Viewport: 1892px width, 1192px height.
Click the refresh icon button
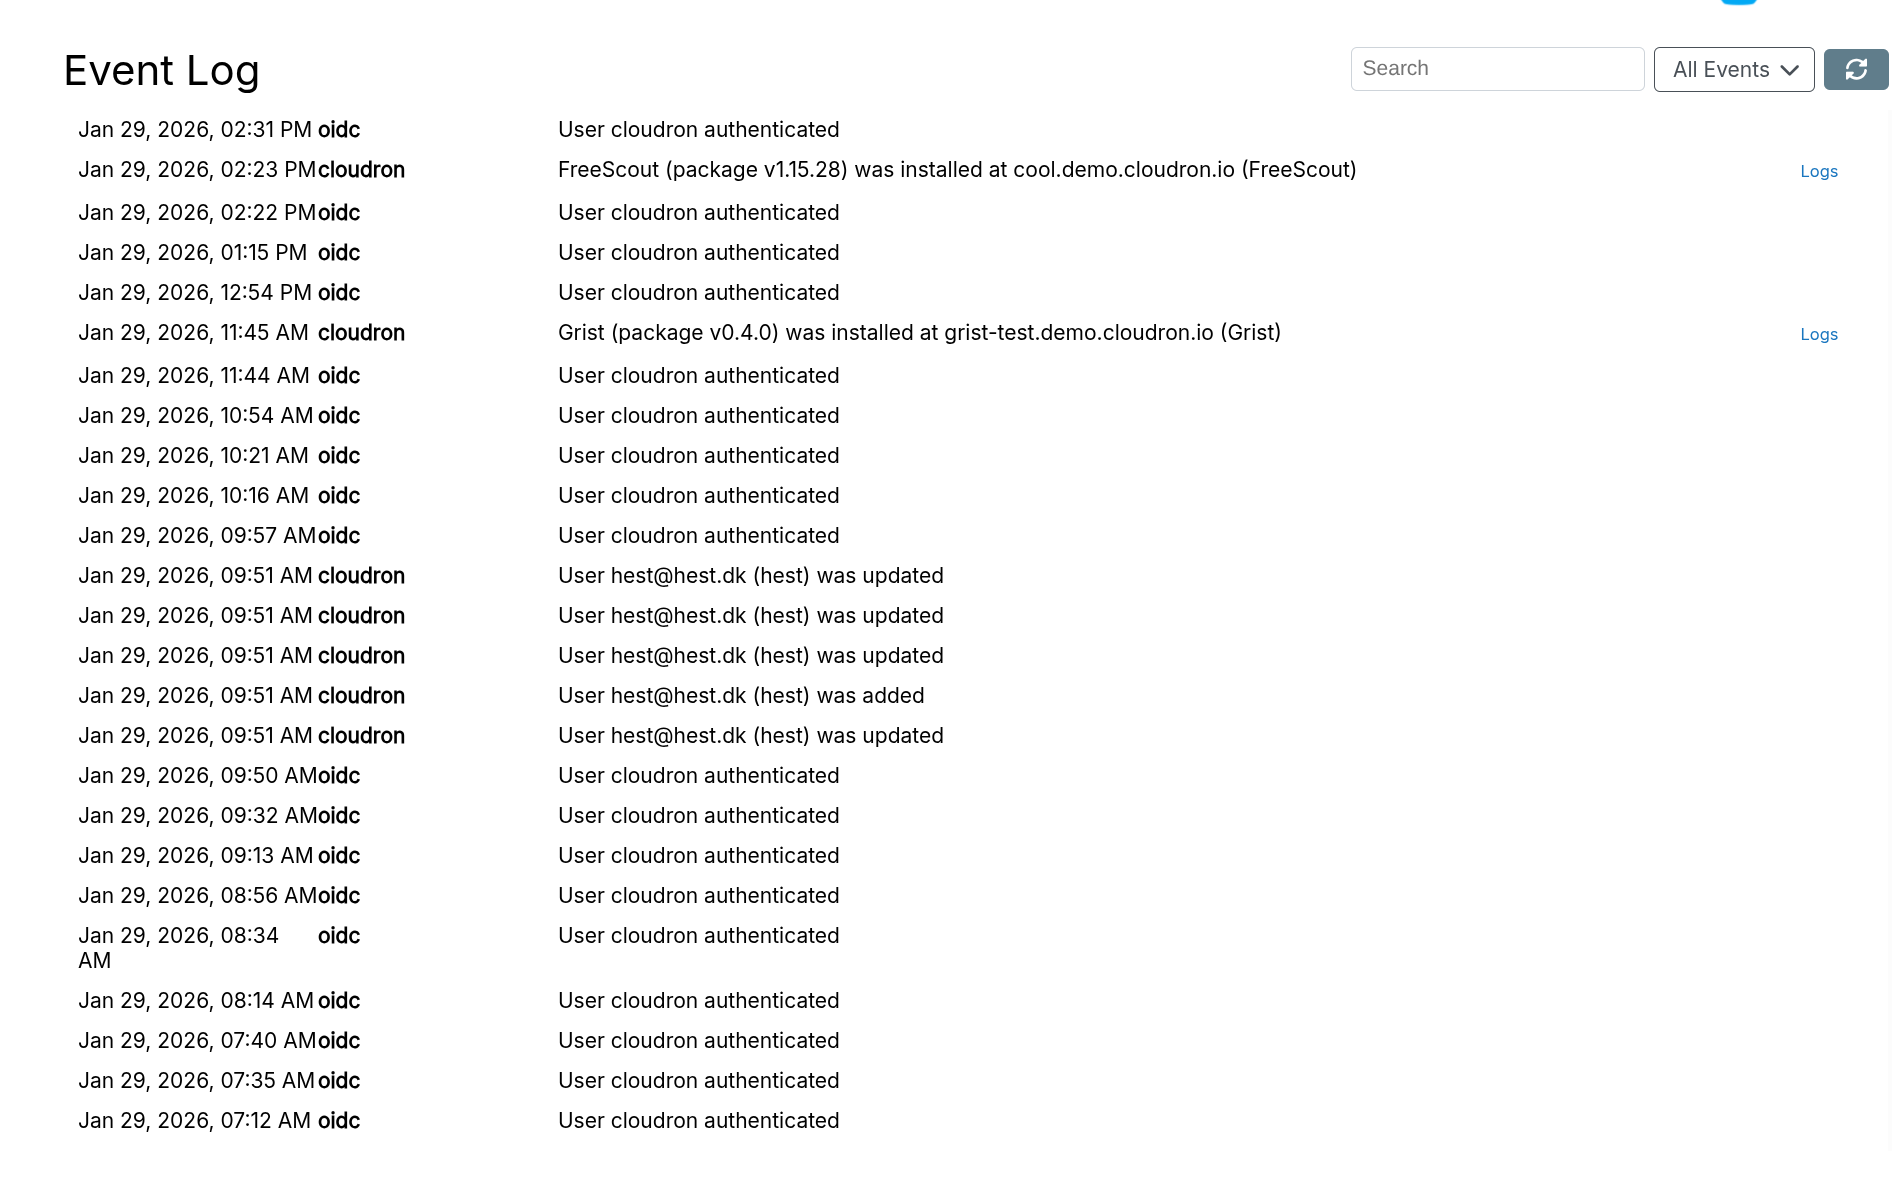click(1855, 69)
